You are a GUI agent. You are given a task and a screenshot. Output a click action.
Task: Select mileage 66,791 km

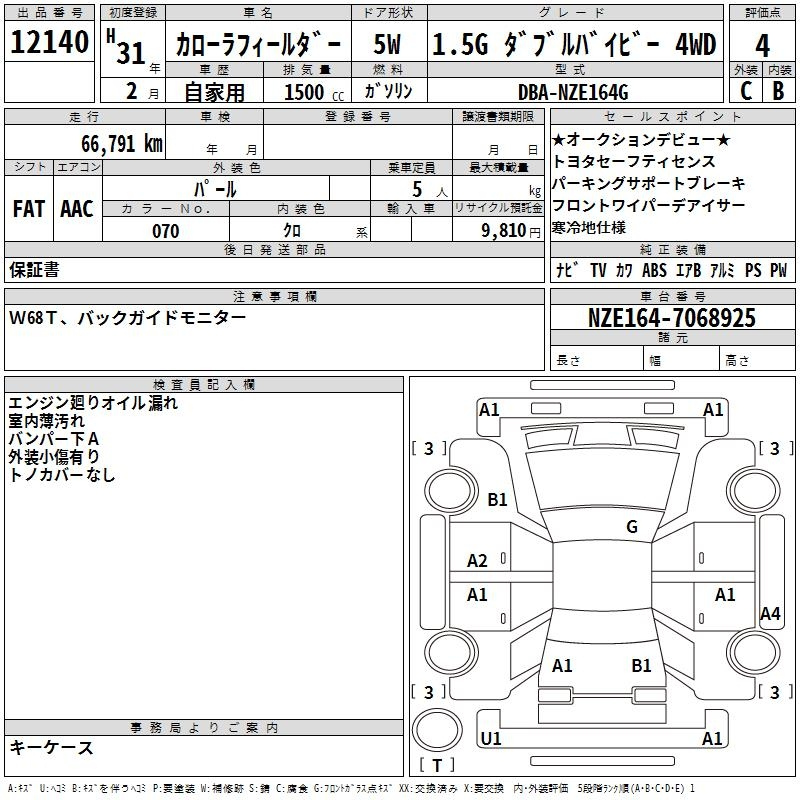click(122, 144)
